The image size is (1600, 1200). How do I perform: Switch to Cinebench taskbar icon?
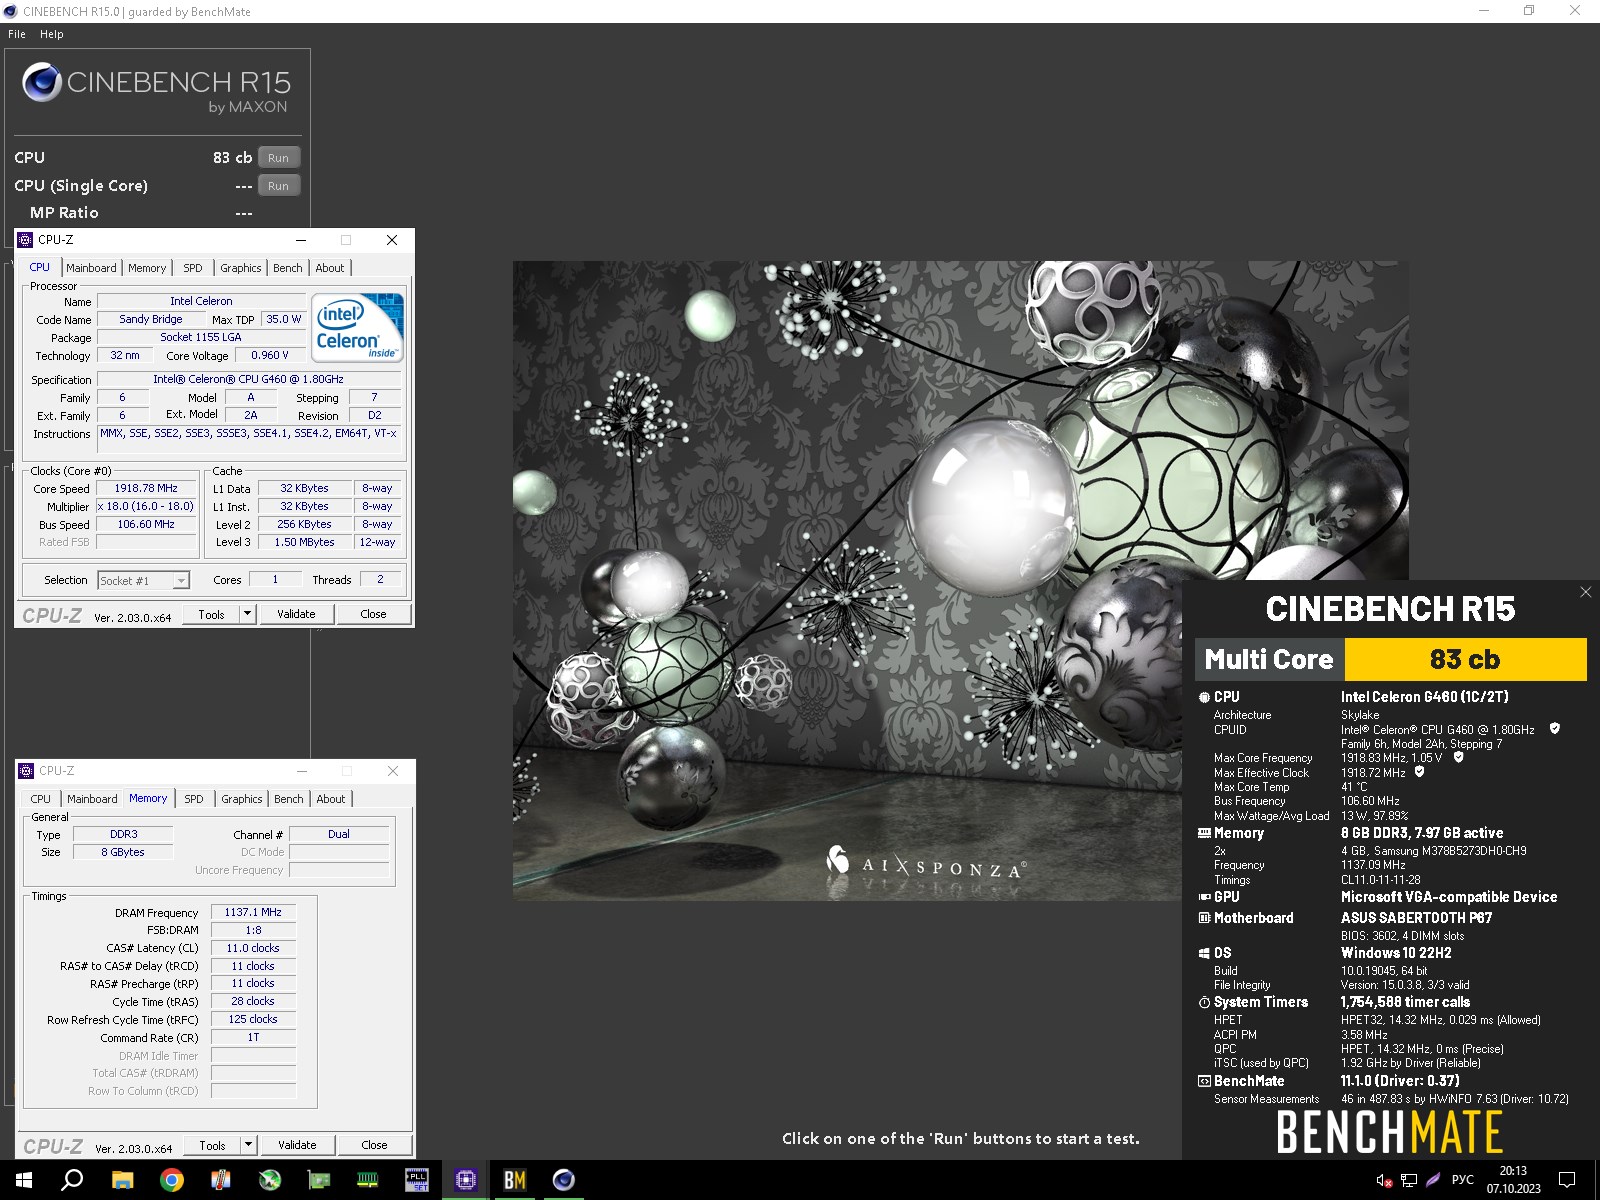pyautogui.click(x=563, y=1180)
